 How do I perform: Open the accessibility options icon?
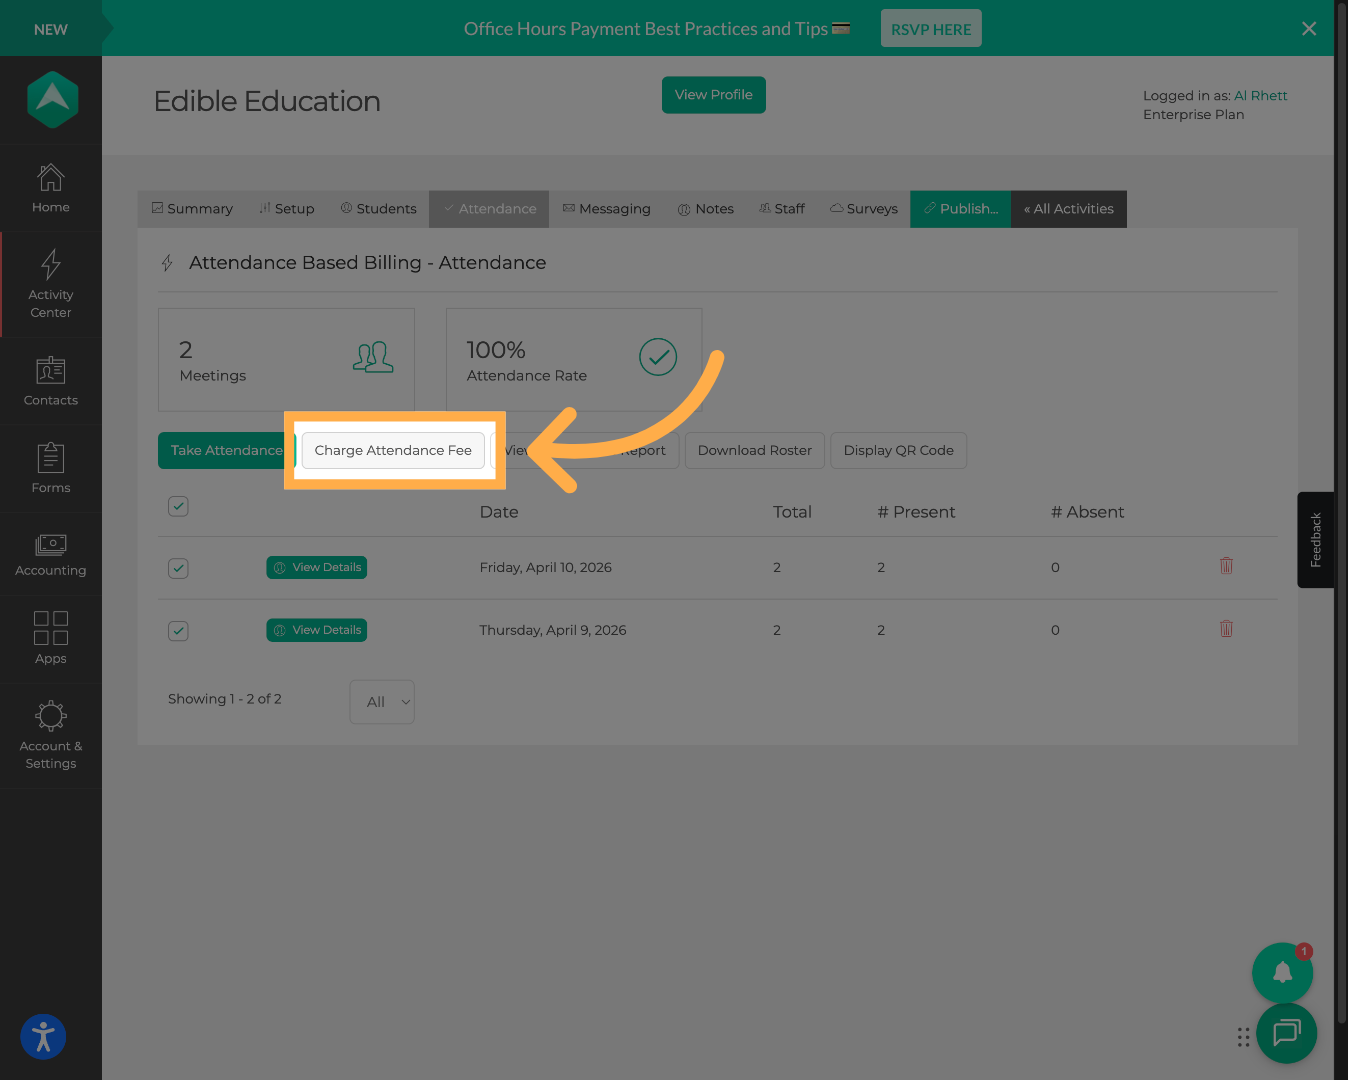(43, 1037)
